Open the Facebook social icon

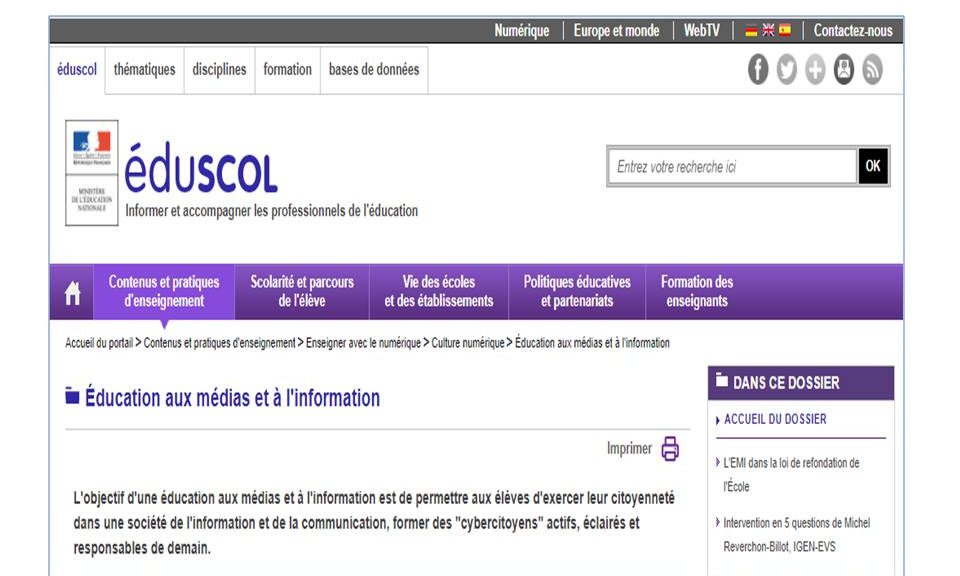758,69
